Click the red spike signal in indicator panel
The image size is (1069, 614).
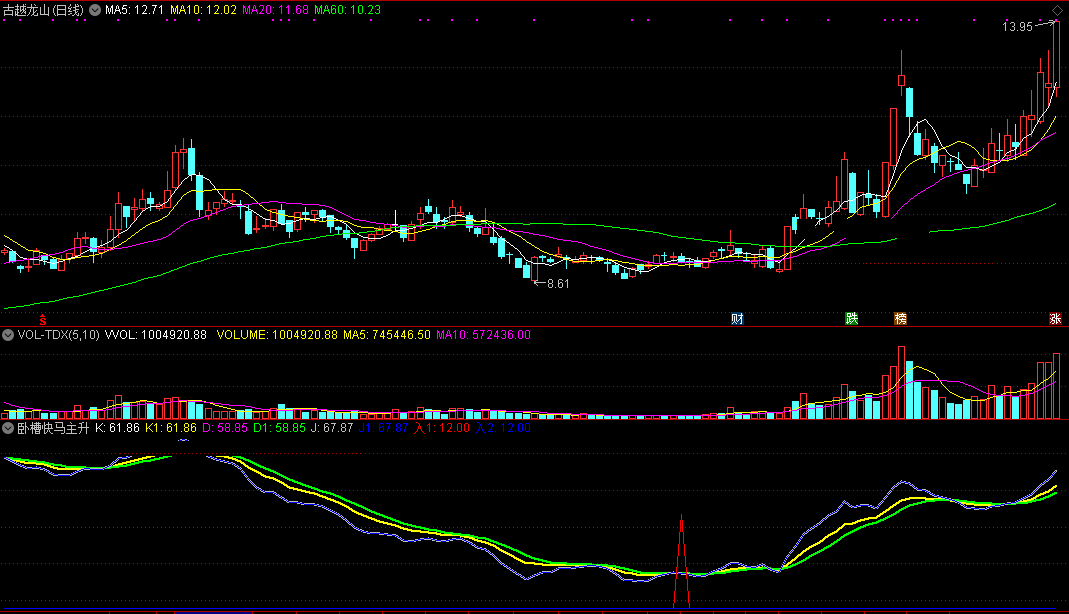[681, 560]
